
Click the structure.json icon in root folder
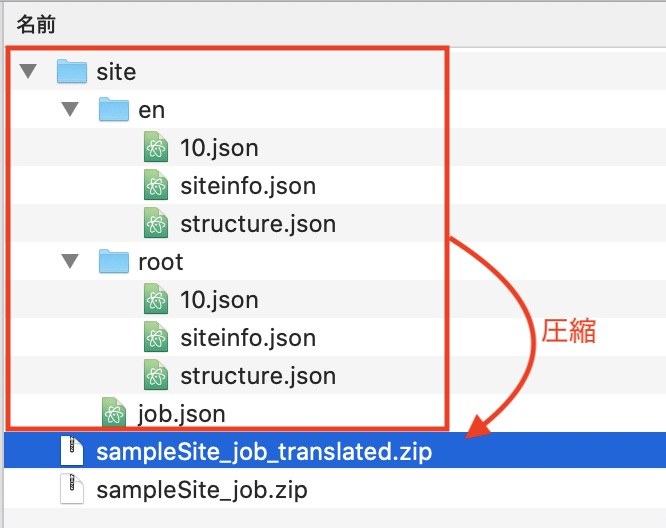pyautogui.click(x=155, y=376)
